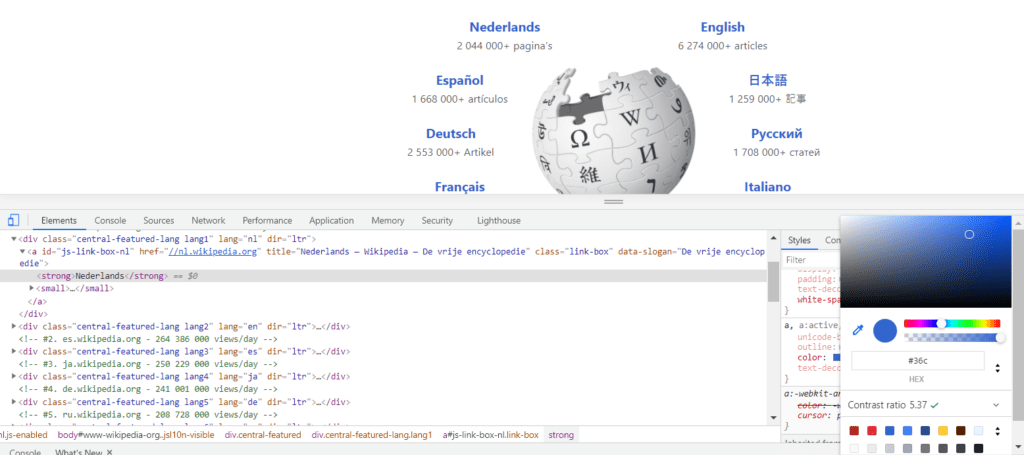Select the brown palette swatch
1024x455 pixels.
point(960,431)
